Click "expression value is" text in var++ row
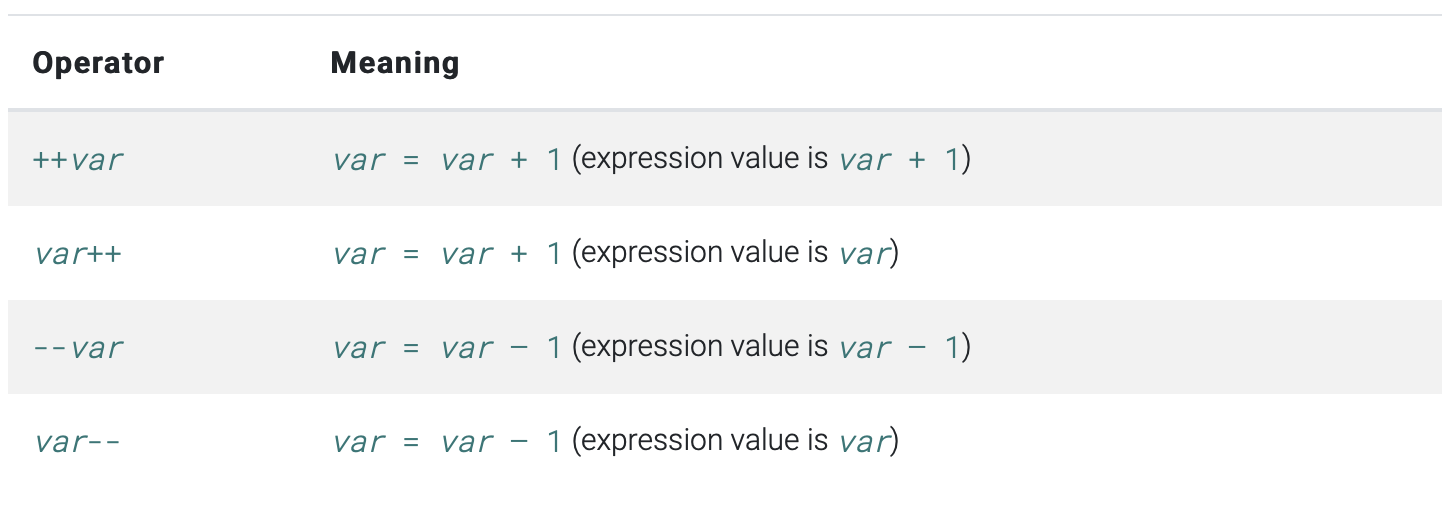This screenshot has height=512, width=1454. click(705, 253)
